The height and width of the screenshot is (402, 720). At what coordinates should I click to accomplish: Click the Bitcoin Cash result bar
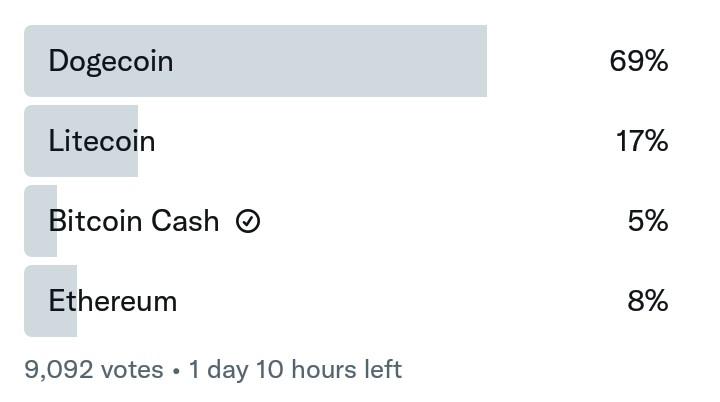pos(40,221)
